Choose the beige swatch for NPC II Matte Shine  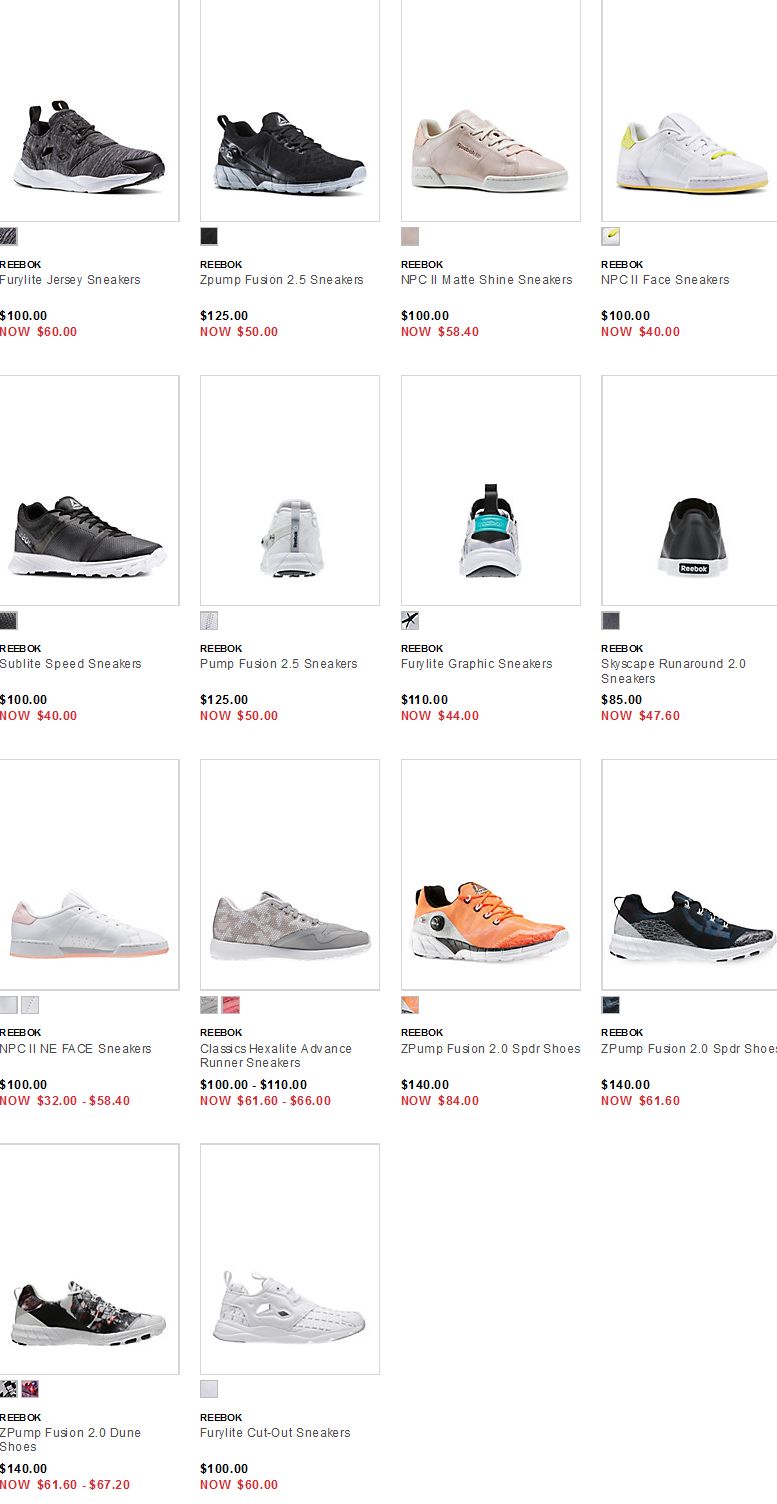[410, 236]
